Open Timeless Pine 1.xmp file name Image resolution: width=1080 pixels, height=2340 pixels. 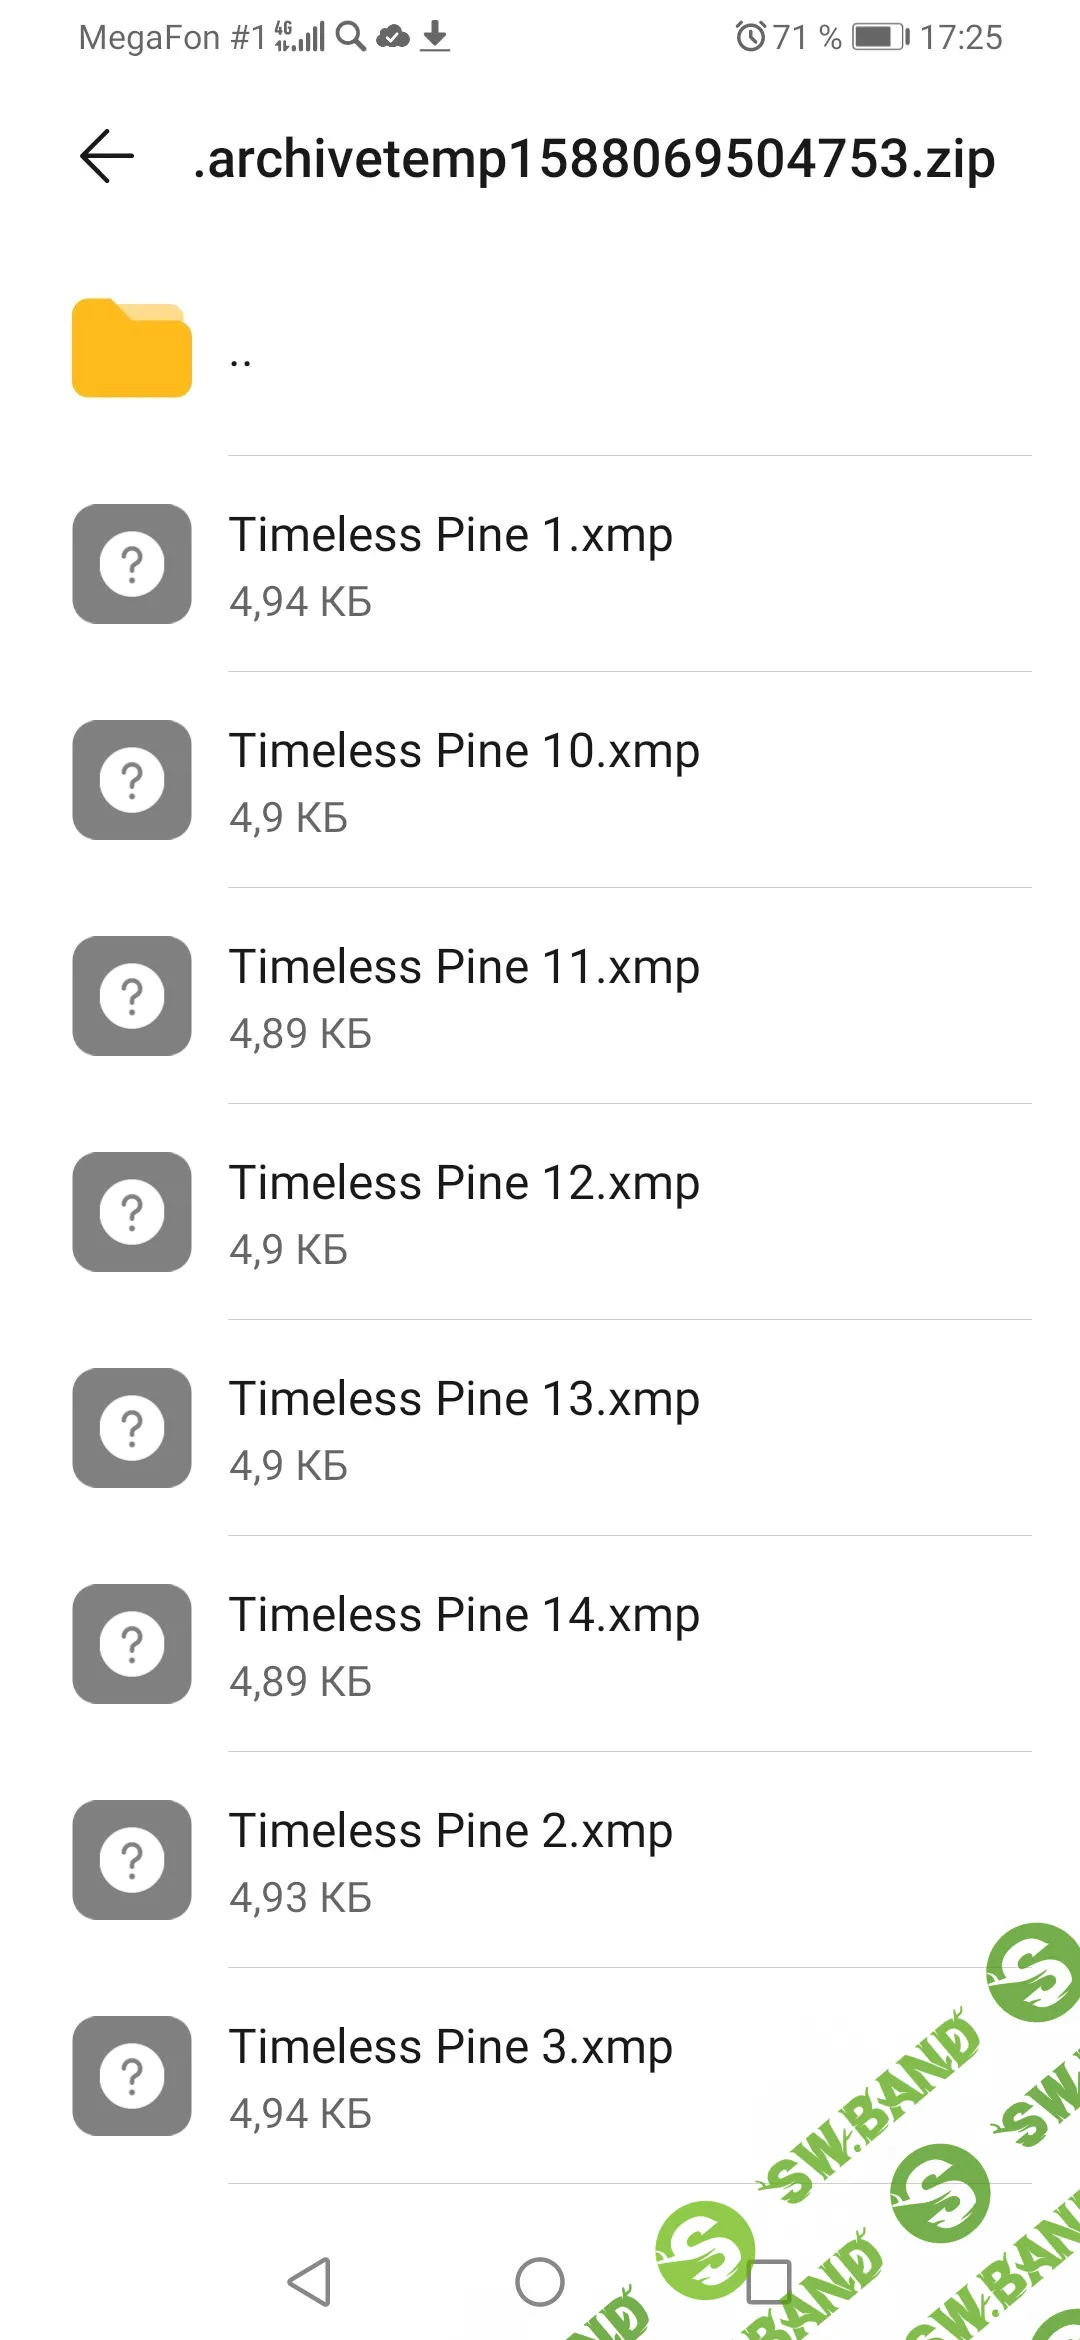450,535
